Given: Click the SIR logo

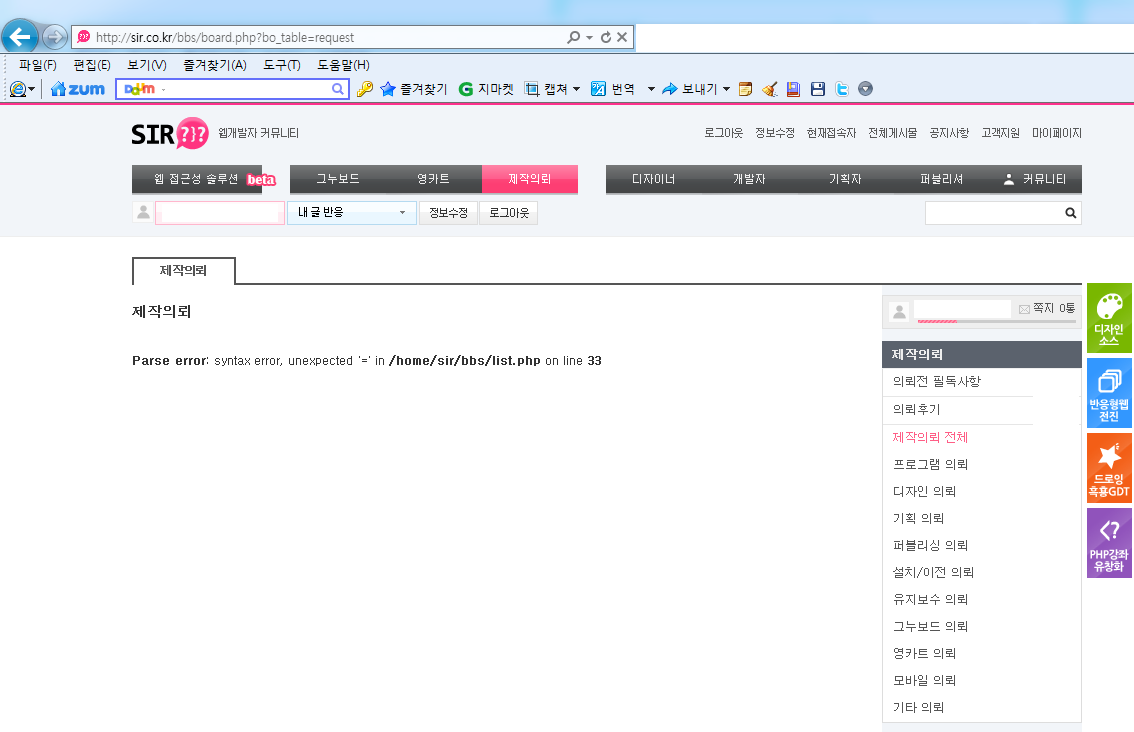Looking at the screenshot, I should [169, 133].
